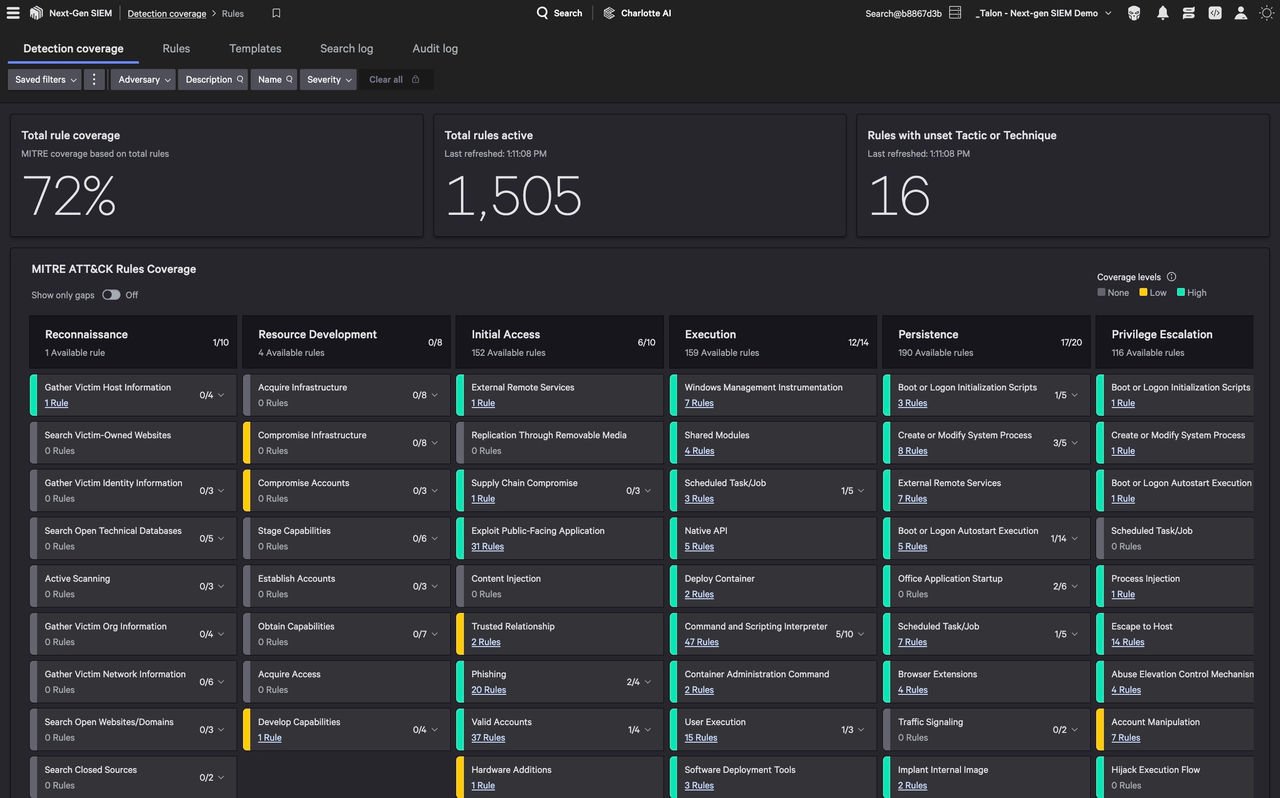Image resolution: width=1280 pixels, height=798 pixels.
Task: Open 31 Rules link under Exploit Public-Facing Application
Action: 487,547
